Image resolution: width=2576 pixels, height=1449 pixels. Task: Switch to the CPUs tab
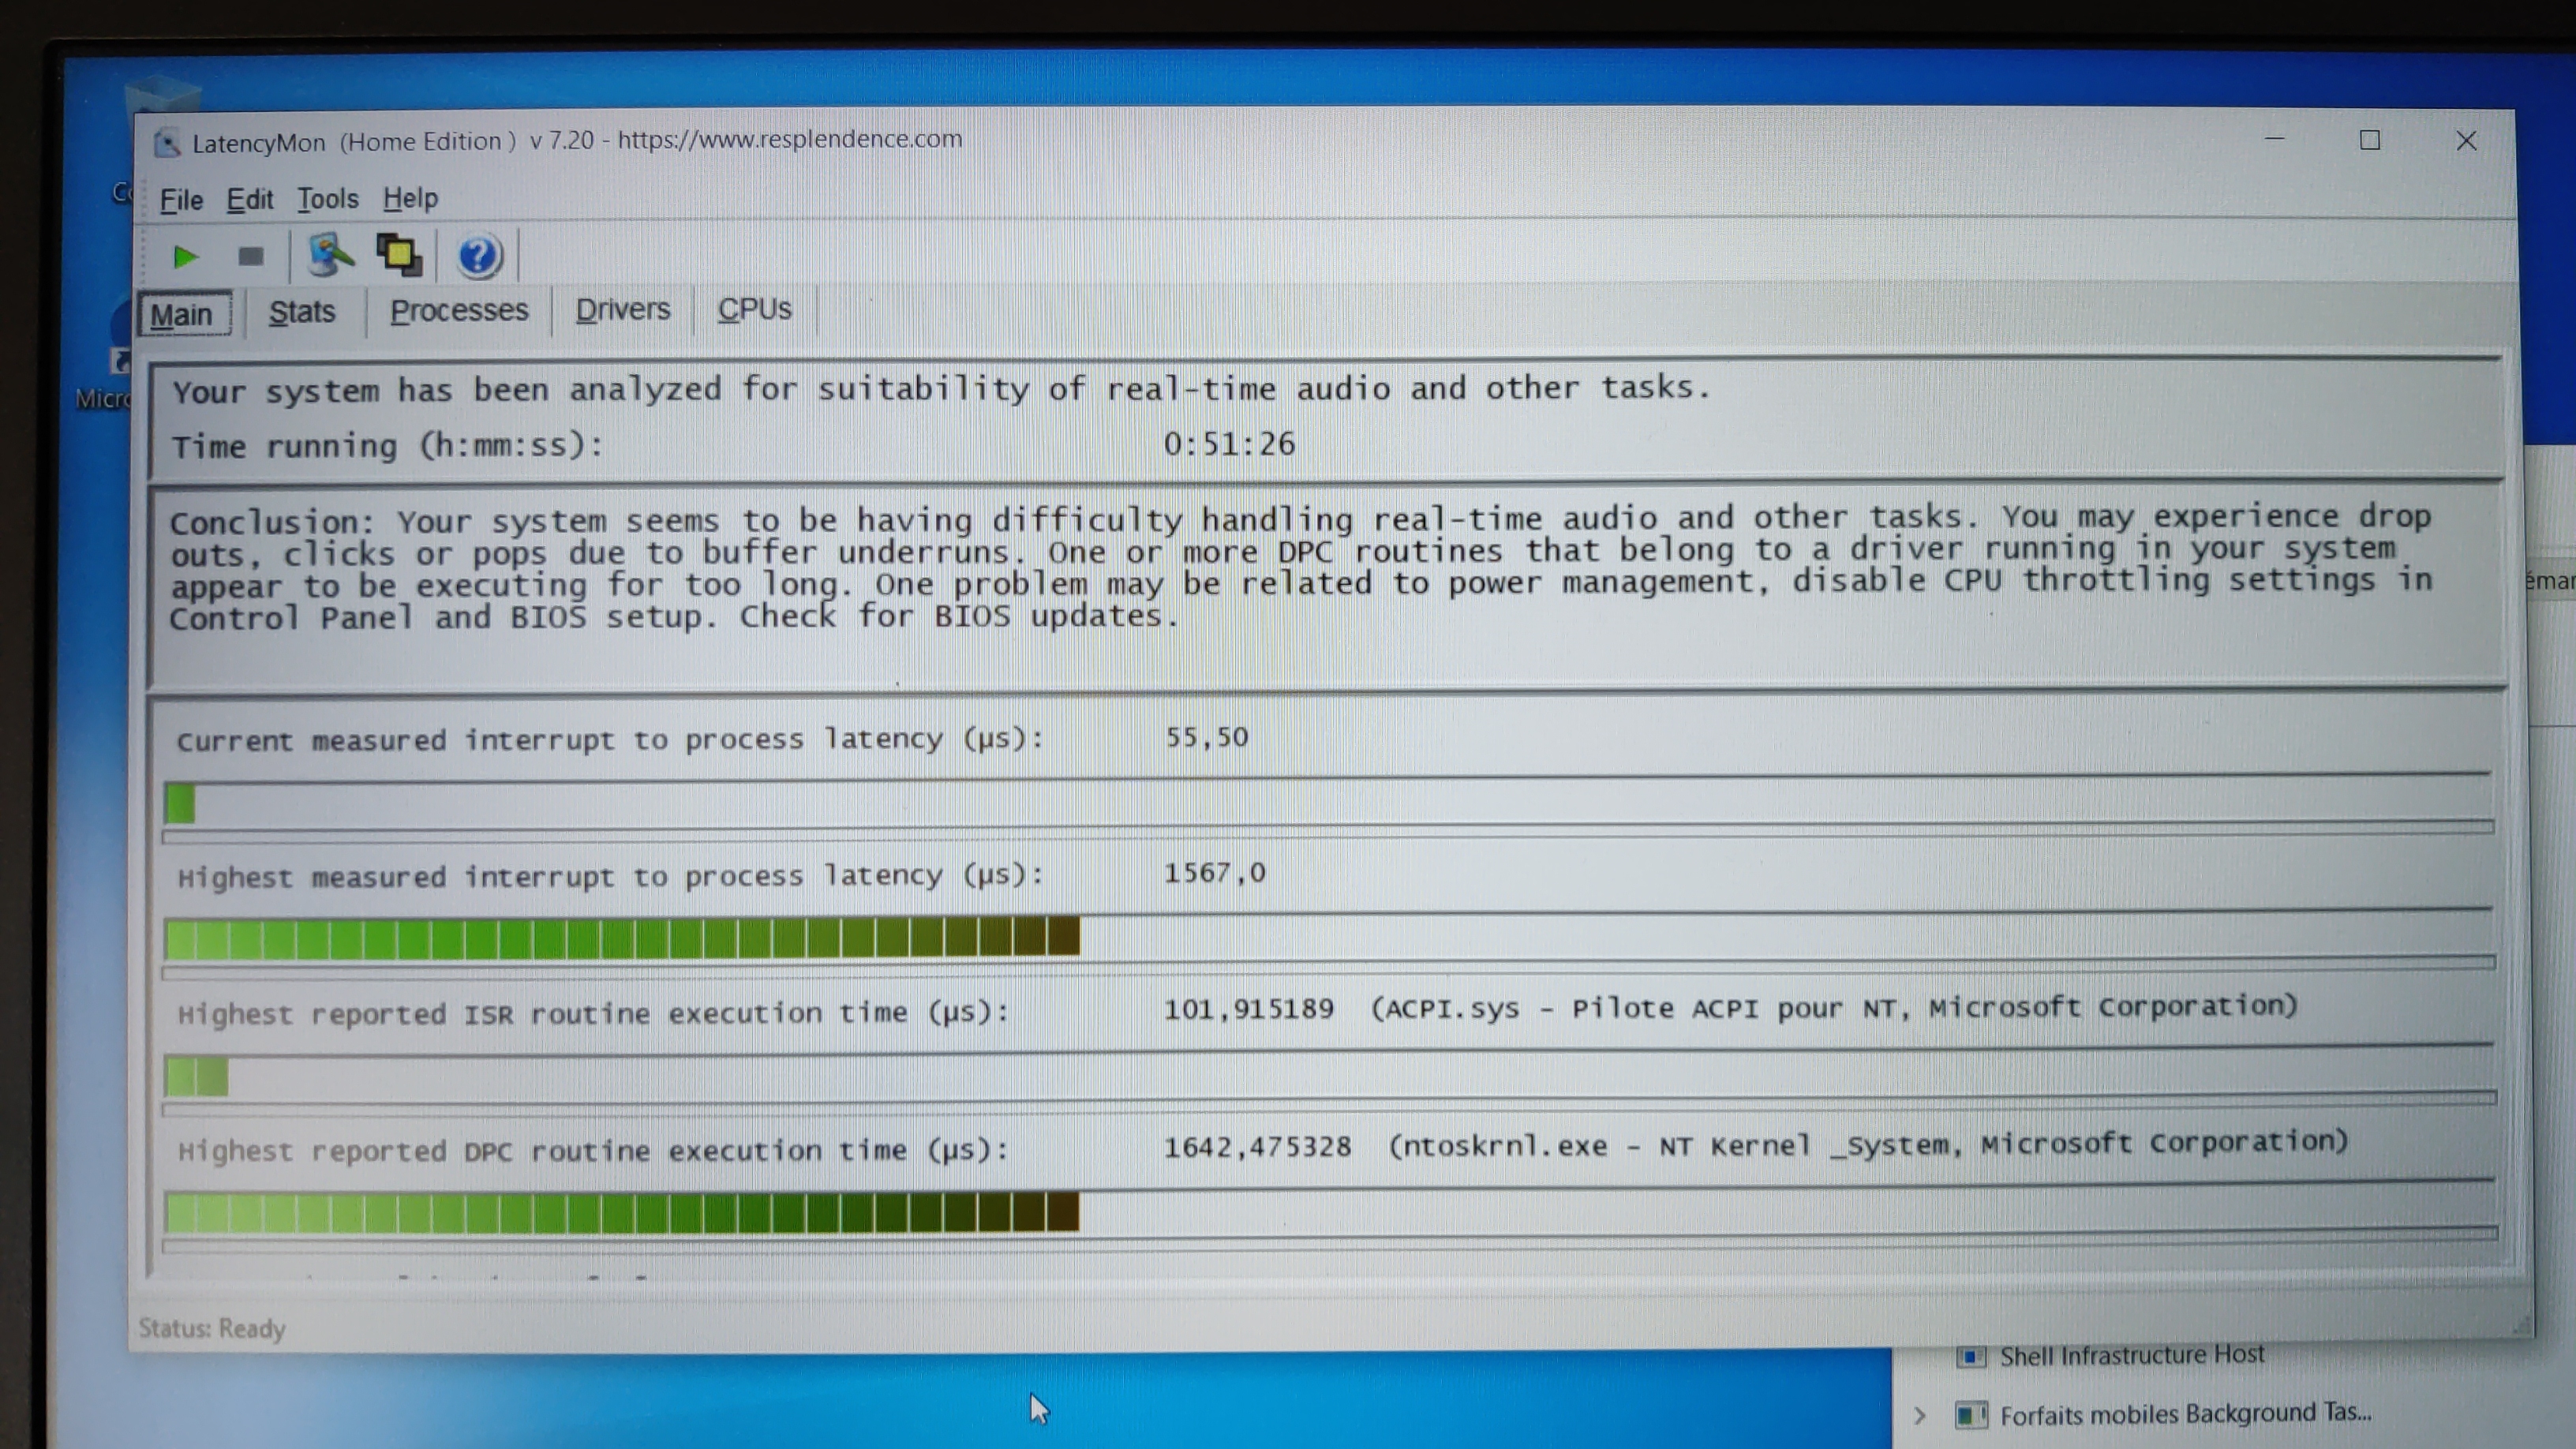pyautogui.click(x=754, y=309)
